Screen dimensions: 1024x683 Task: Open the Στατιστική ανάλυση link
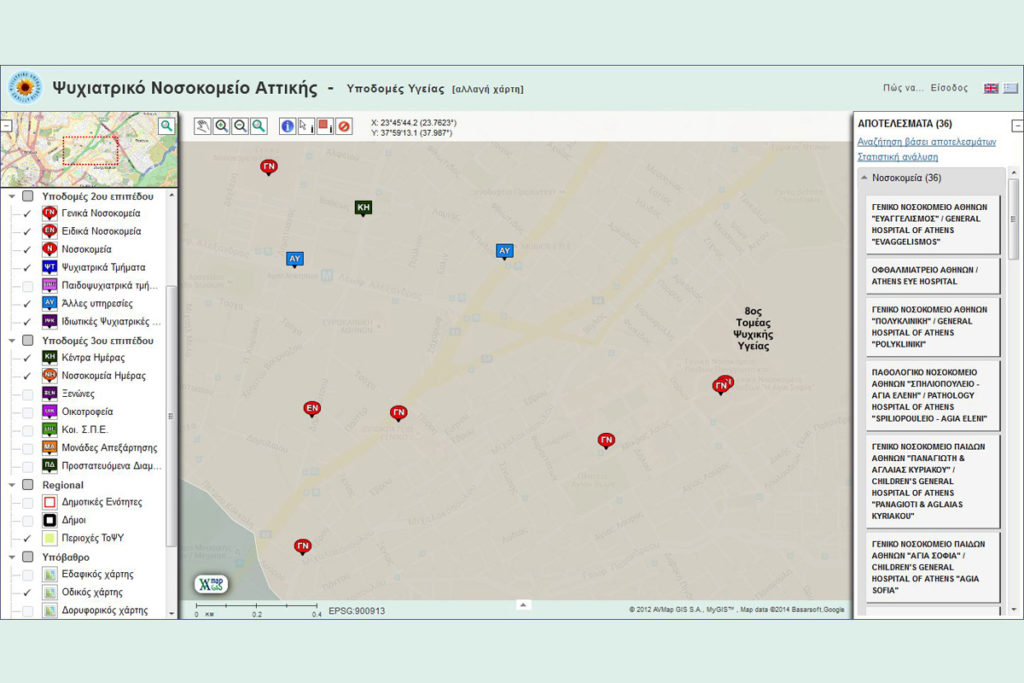coord(897,157)
